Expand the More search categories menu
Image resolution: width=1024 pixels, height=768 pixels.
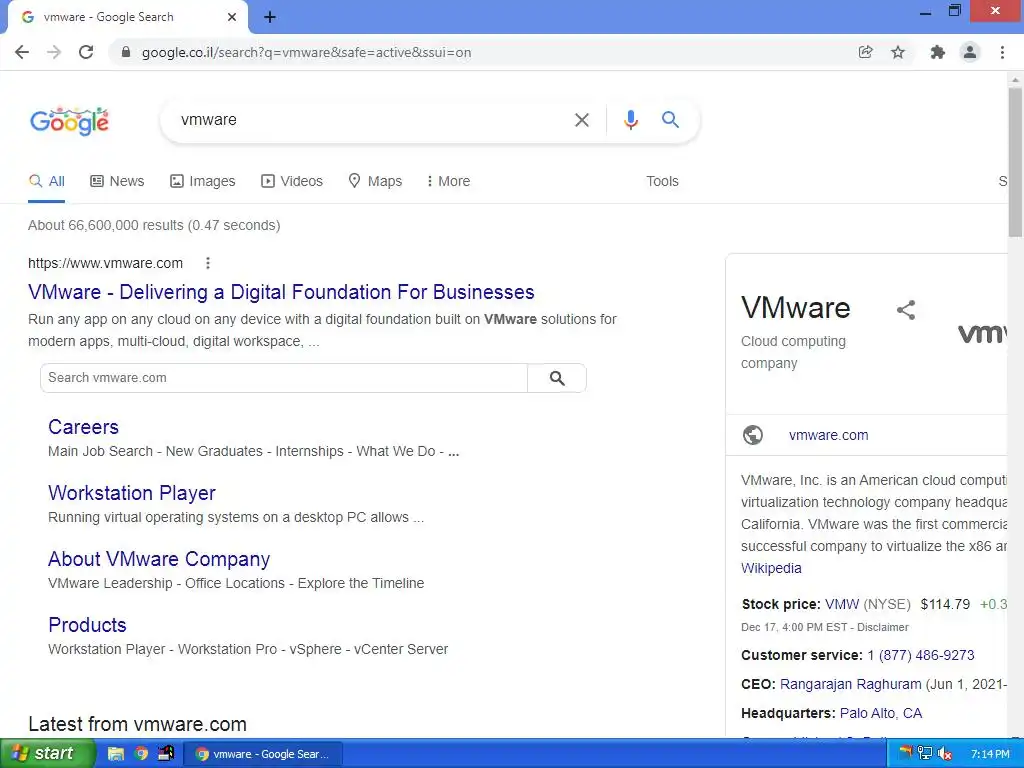448,182
